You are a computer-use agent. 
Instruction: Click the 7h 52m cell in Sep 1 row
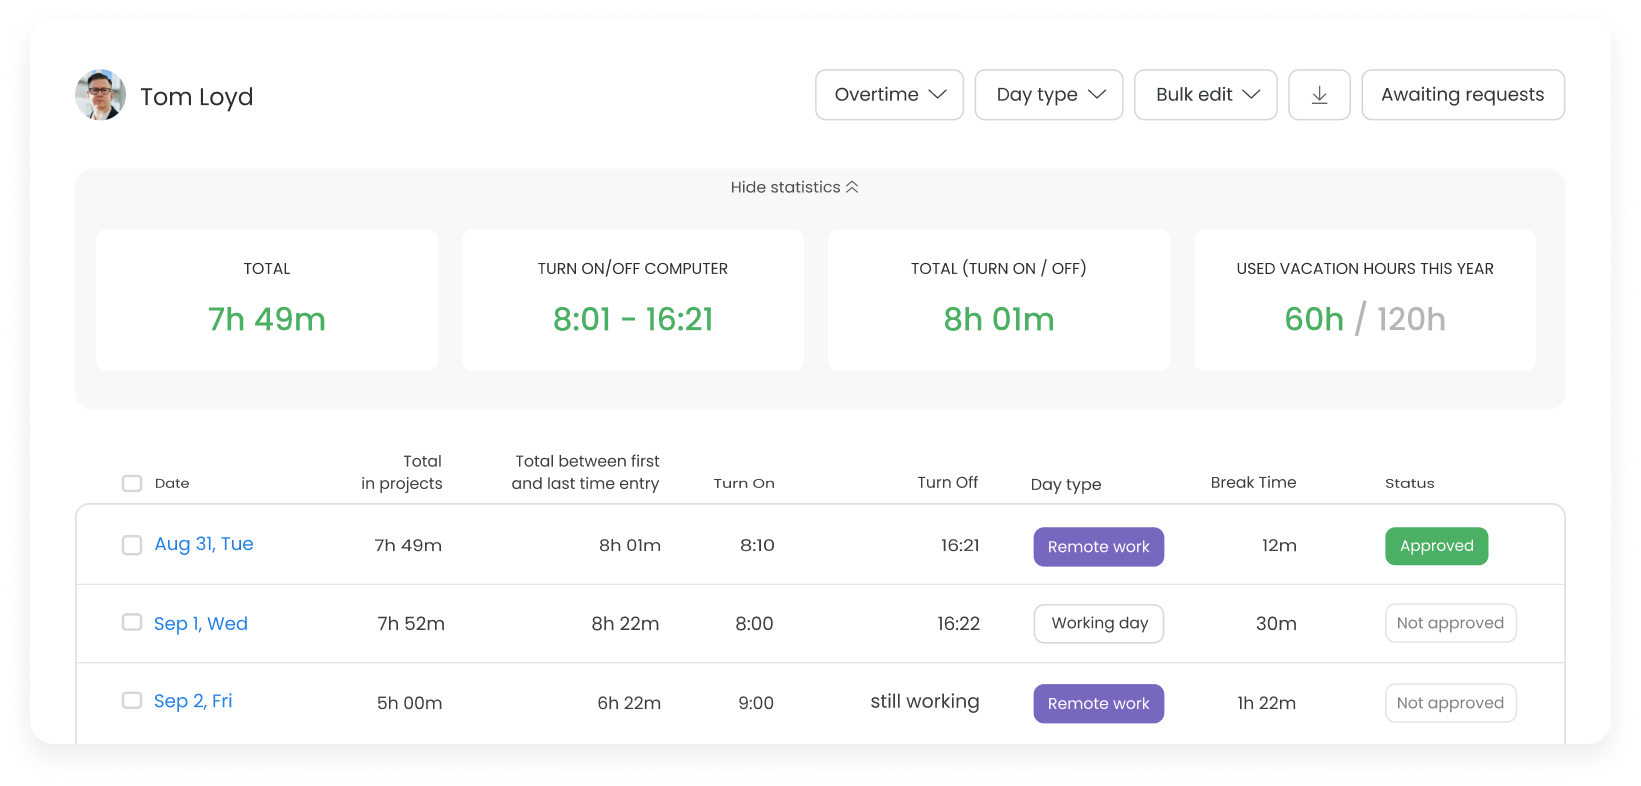411,624
